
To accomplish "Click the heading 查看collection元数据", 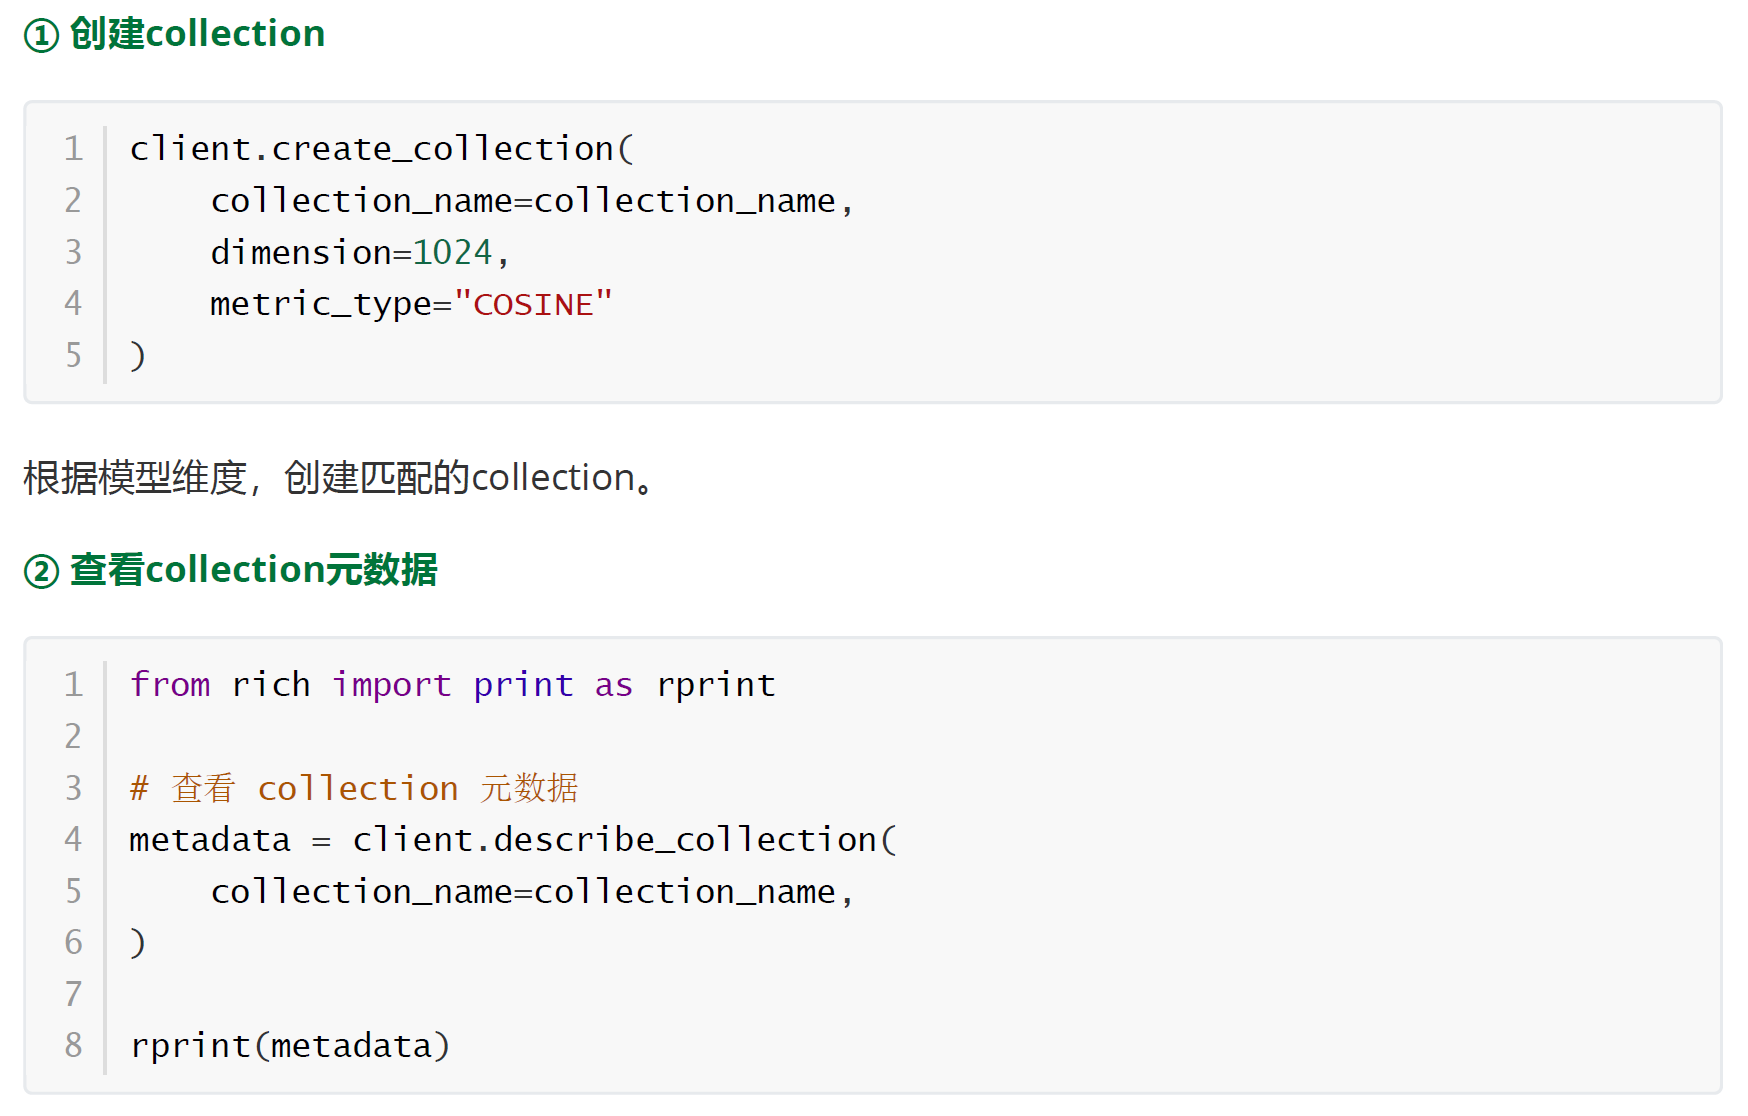I will [253, 570].
